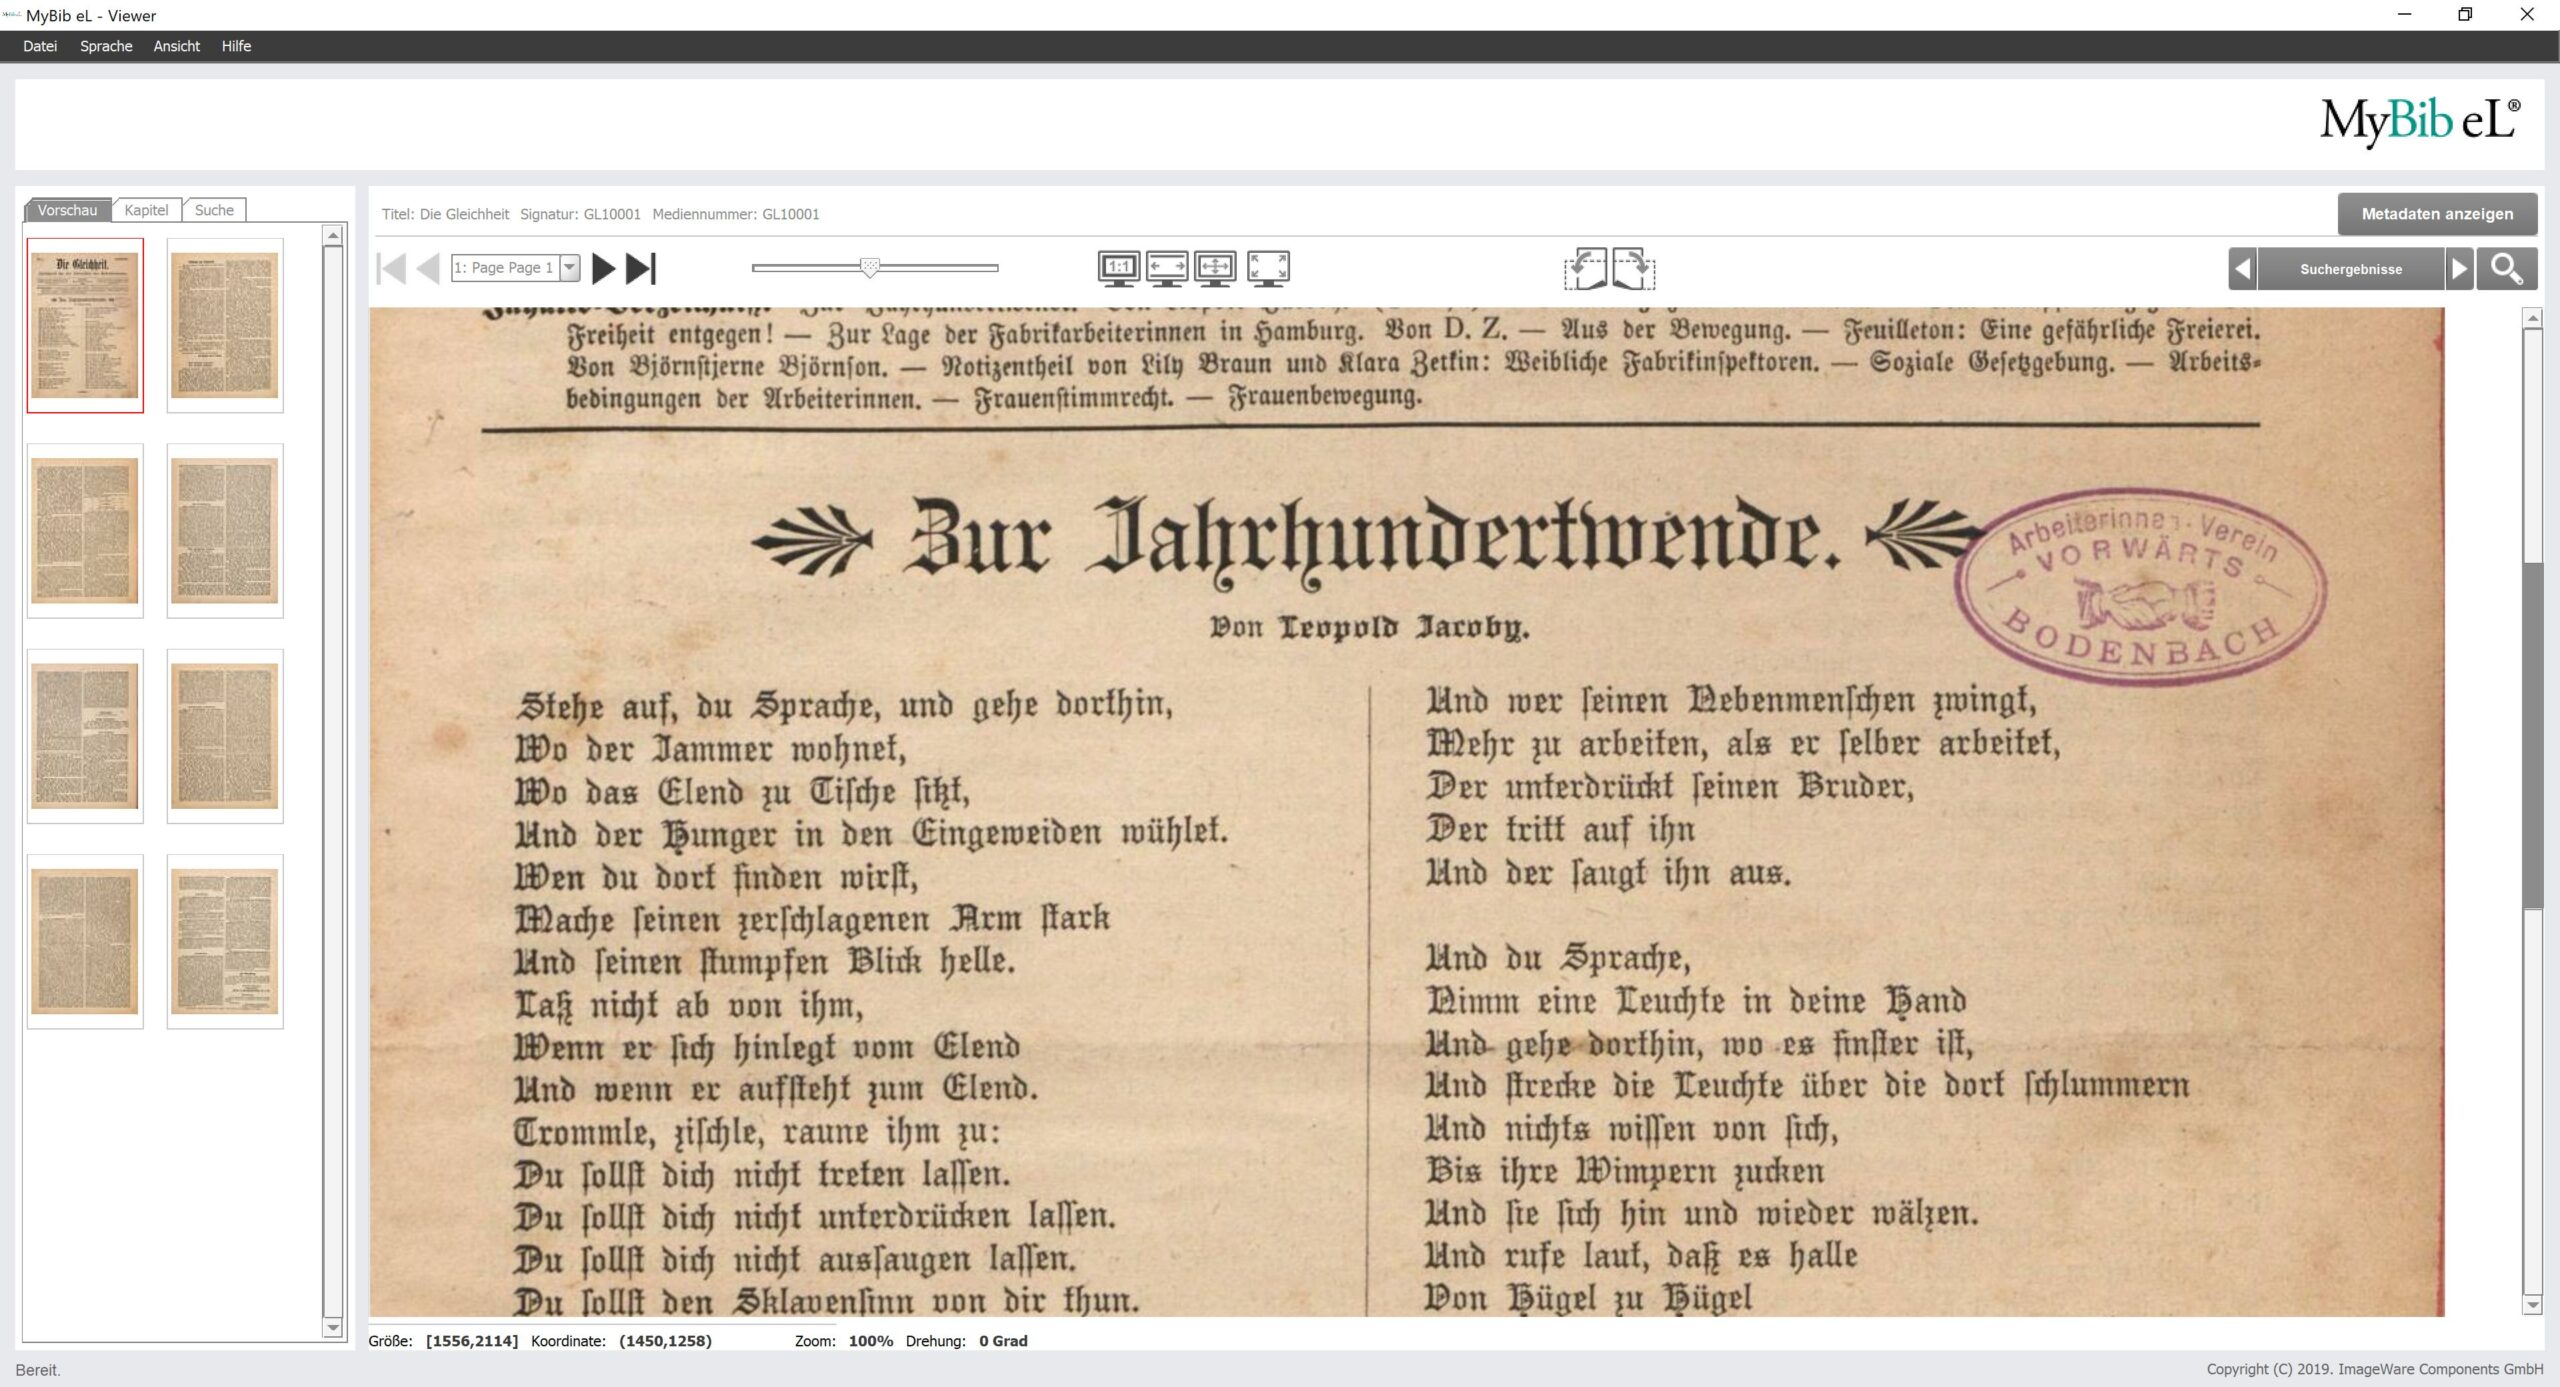
Task: Click 'Signatur: GL10001' text
Action: pyautogui.click(x=580, y=214)
